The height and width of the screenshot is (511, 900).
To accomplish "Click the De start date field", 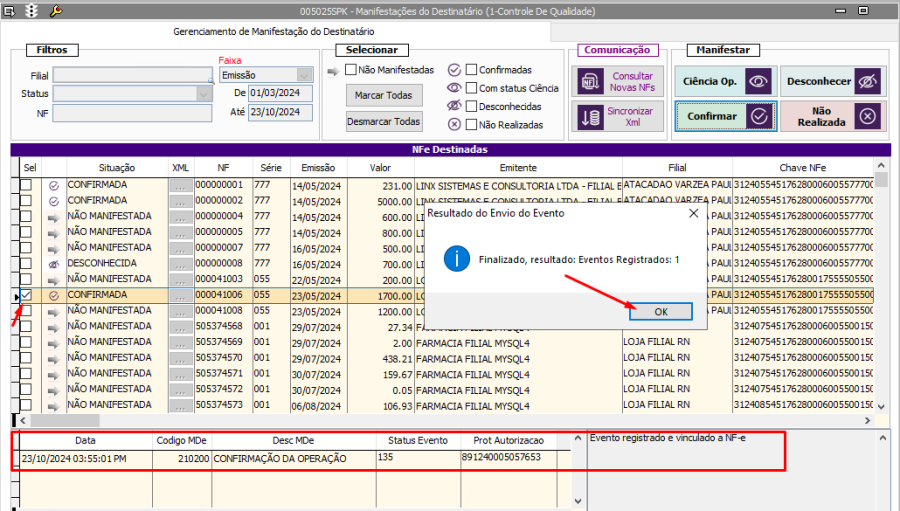I will 281,93.
